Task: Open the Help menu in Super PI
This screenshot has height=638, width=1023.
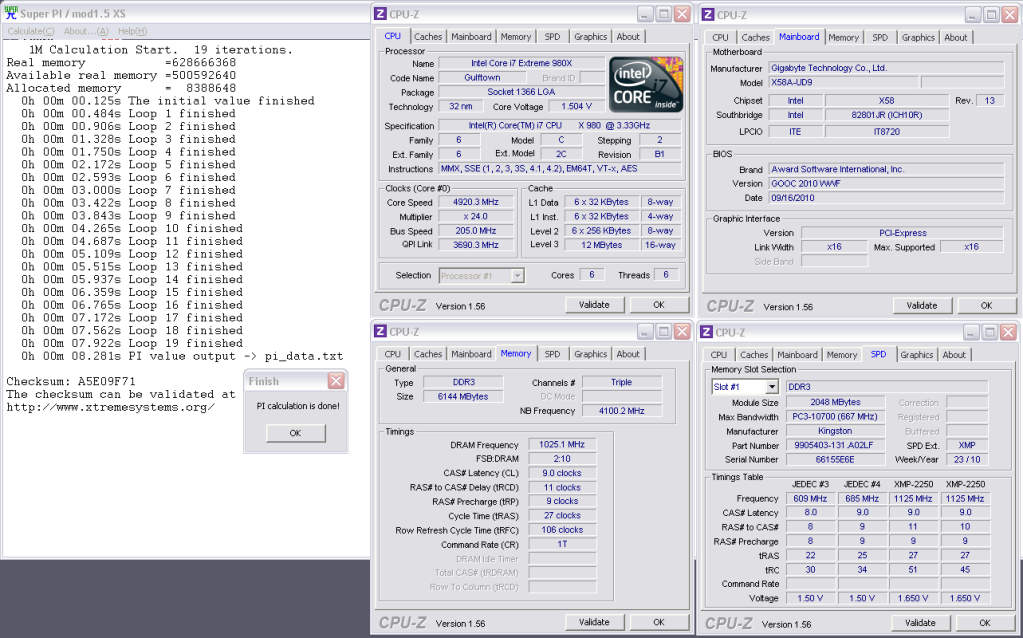Action: tap(132, 31)
